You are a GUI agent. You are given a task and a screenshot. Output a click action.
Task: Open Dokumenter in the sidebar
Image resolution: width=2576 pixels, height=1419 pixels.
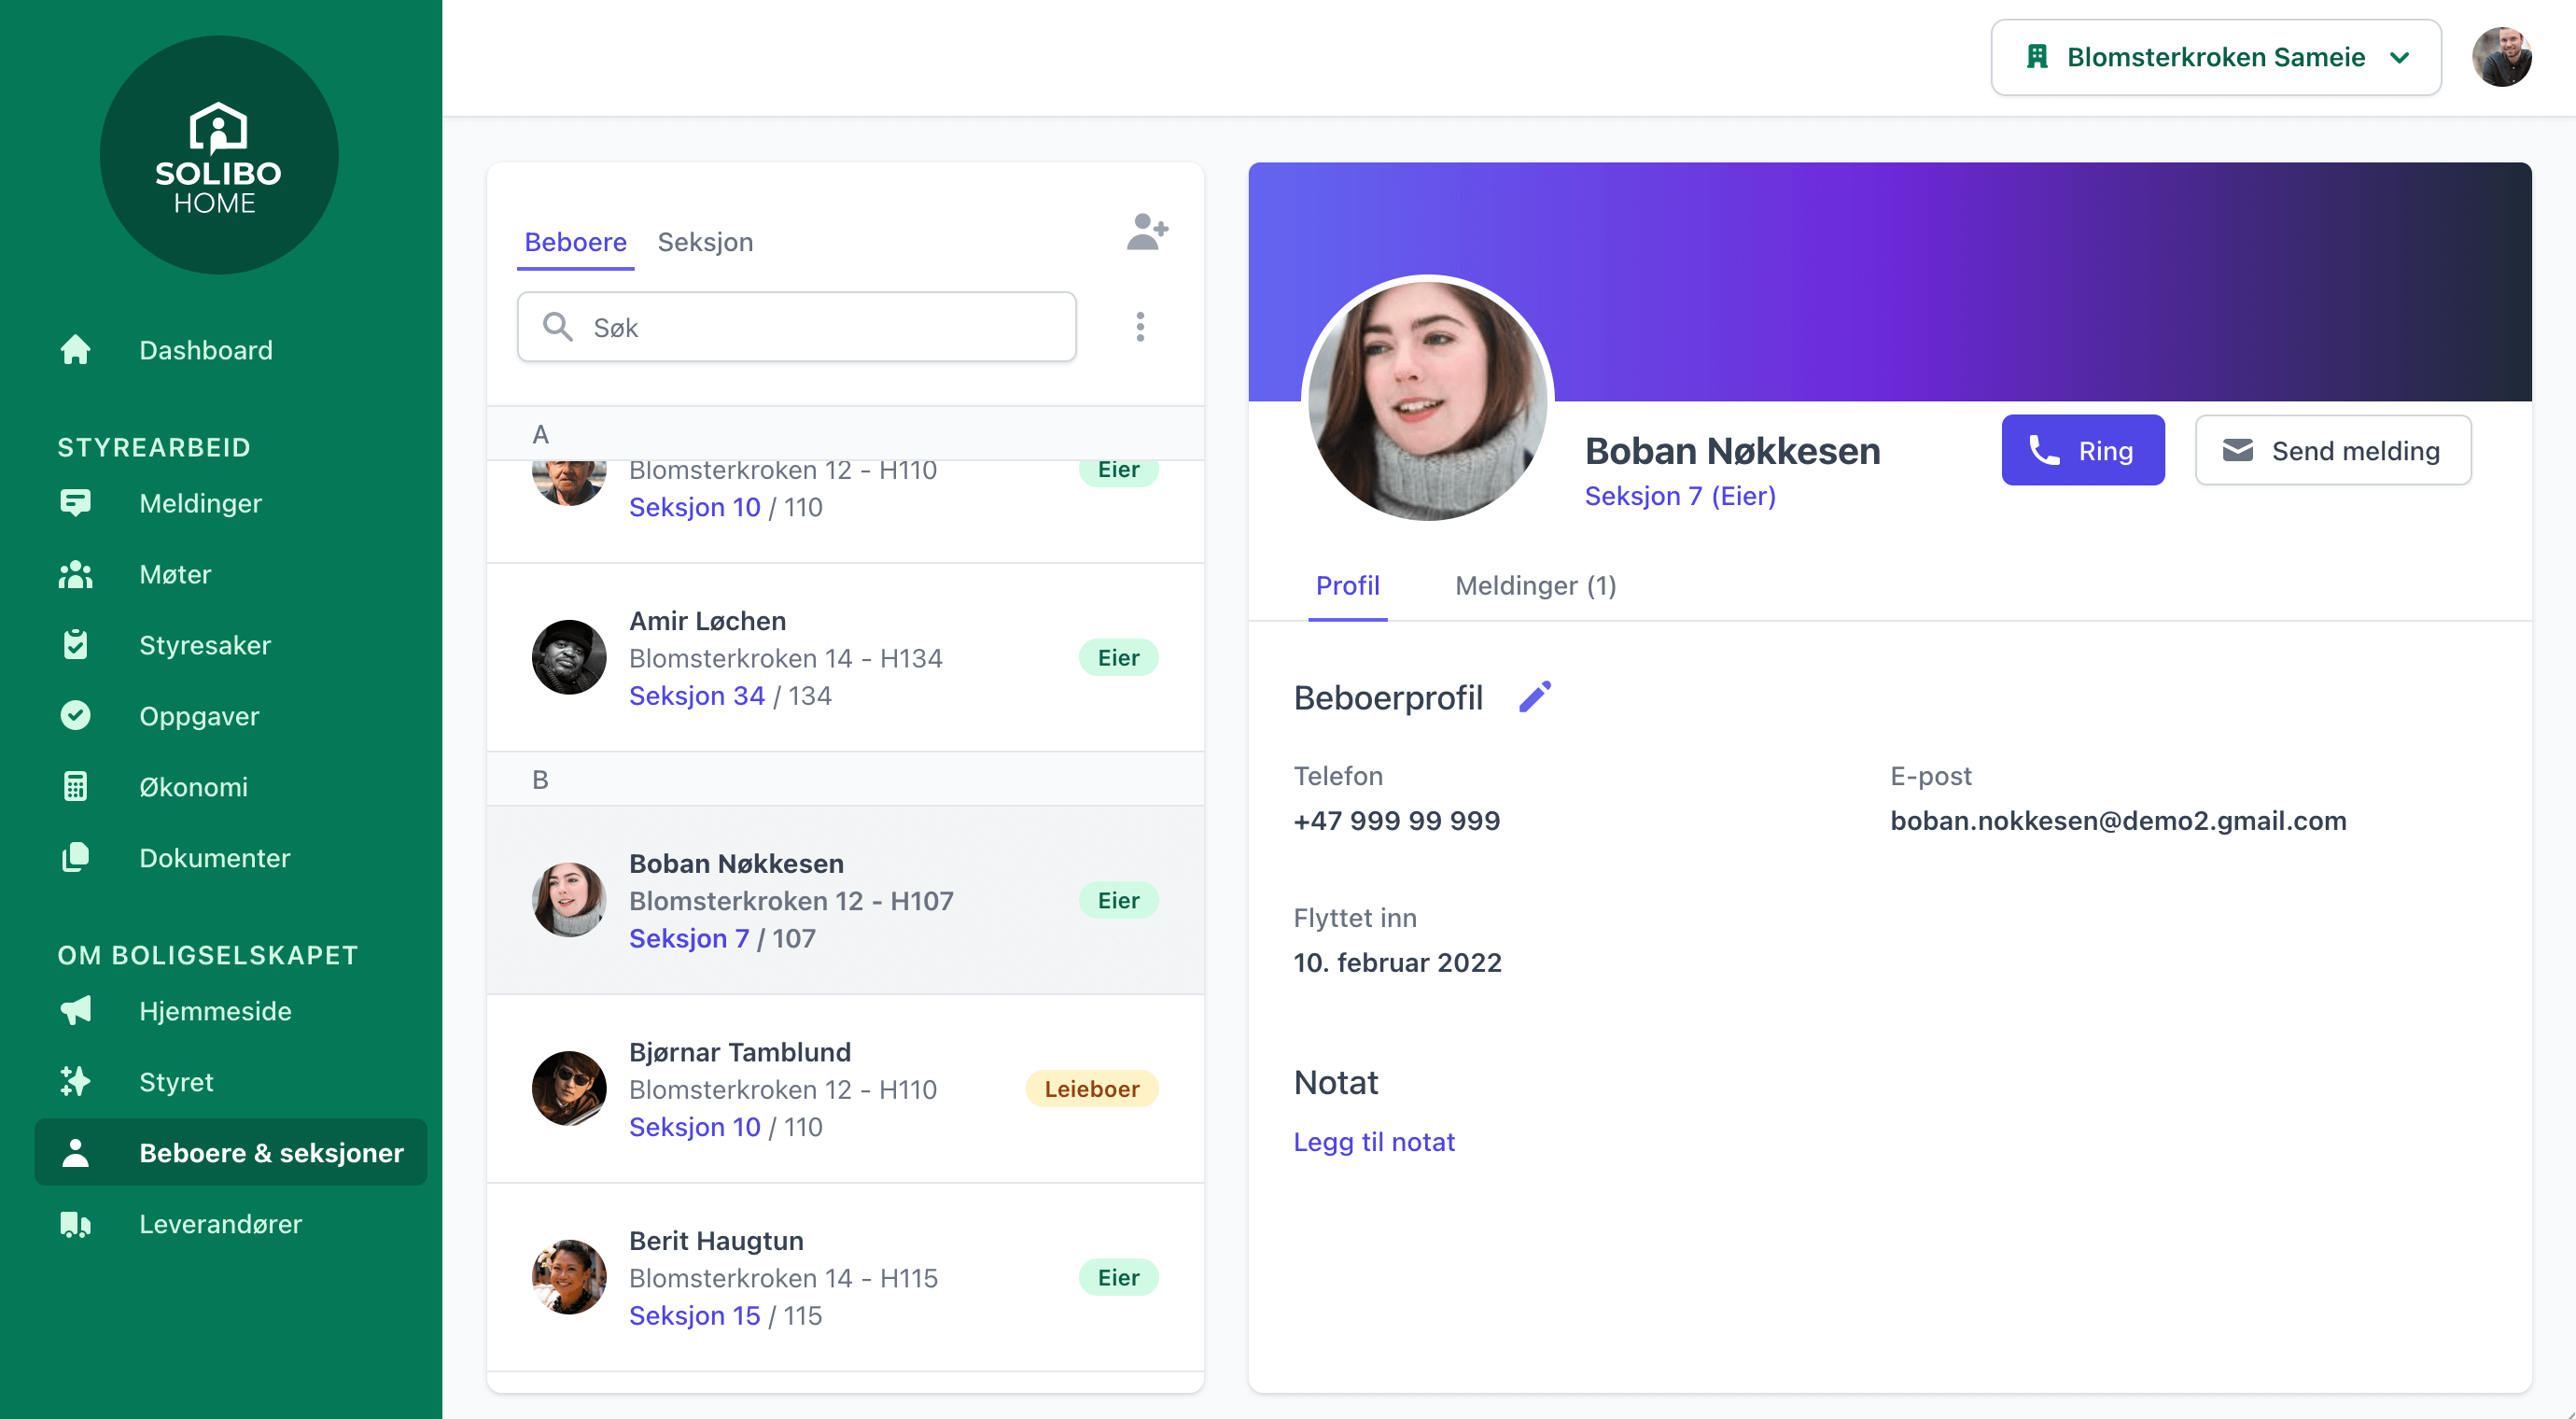(214, 858)
